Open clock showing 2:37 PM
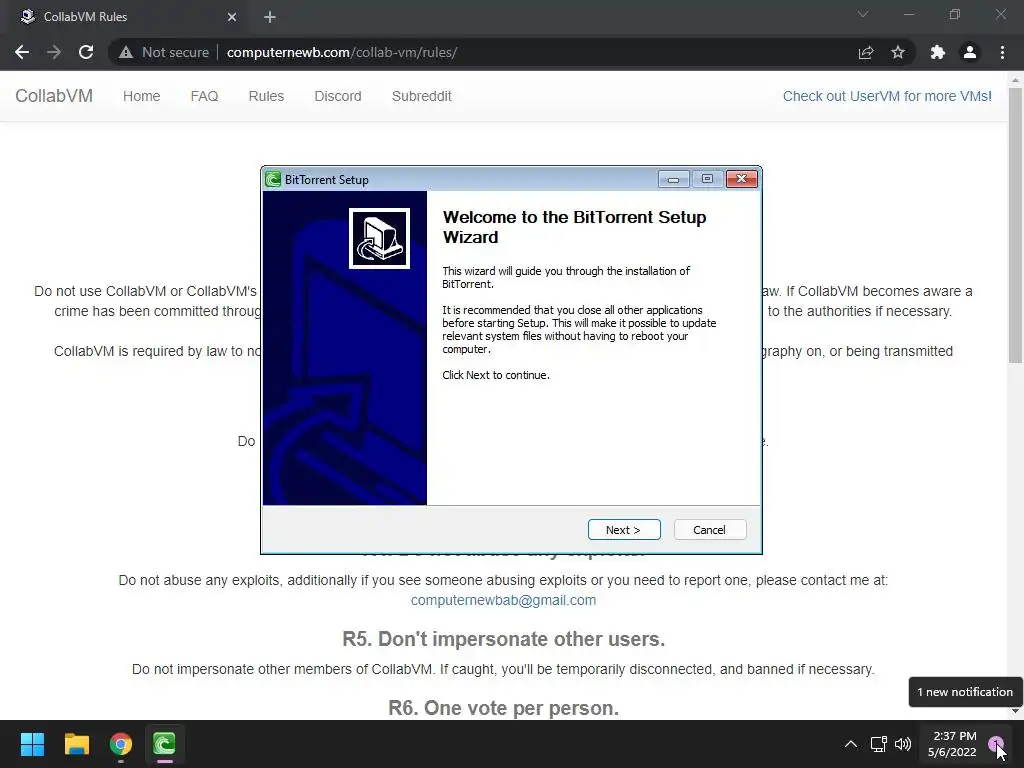1024x768 pixels. pyautogui.click(x=952, y=744)
